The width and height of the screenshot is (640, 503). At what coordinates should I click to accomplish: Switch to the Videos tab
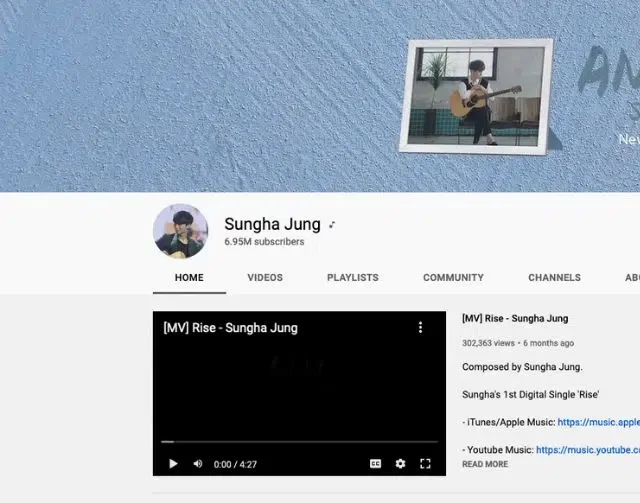click(265, 277)
